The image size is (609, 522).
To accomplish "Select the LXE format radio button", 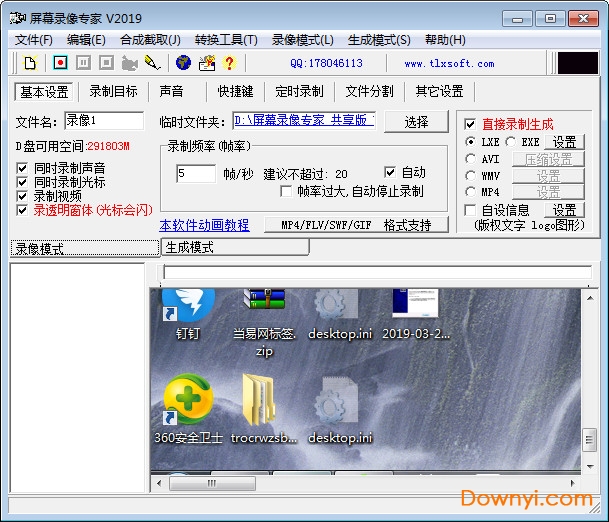I will (470, 142).
